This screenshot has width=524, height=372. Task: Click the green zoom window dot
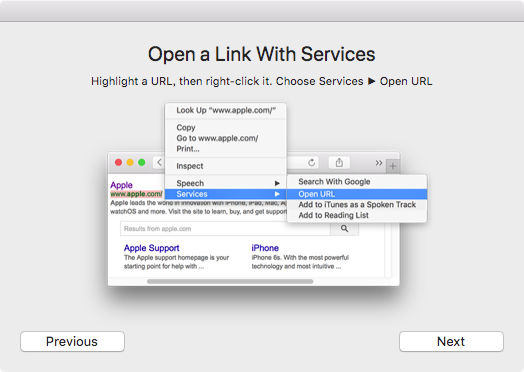click(x=142, y=162)
